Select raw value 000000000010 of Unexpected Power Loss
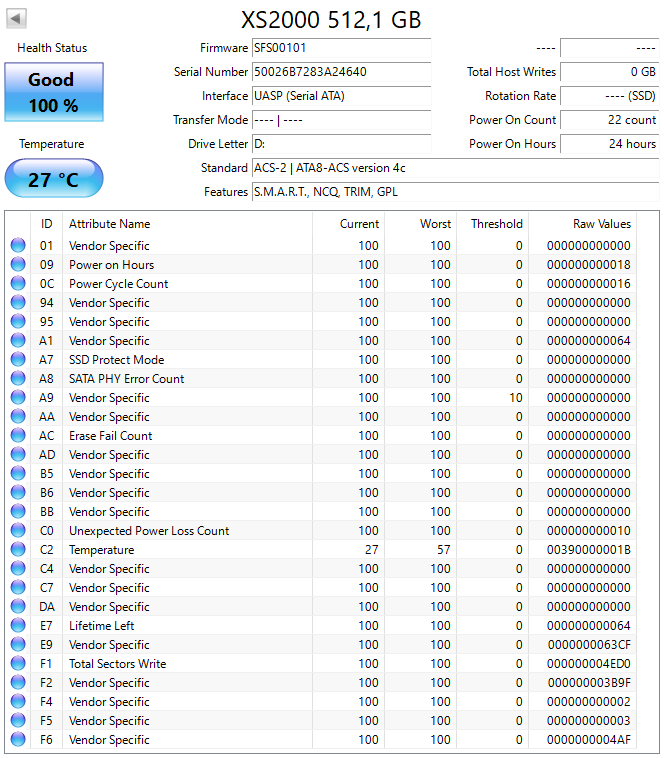 pyautogui.click(x=589, y=531)
